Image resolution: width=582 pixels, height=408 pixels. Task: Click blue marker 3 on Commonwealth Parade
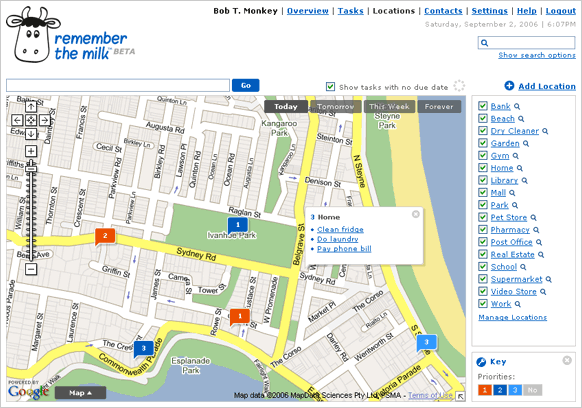[144, 349]
